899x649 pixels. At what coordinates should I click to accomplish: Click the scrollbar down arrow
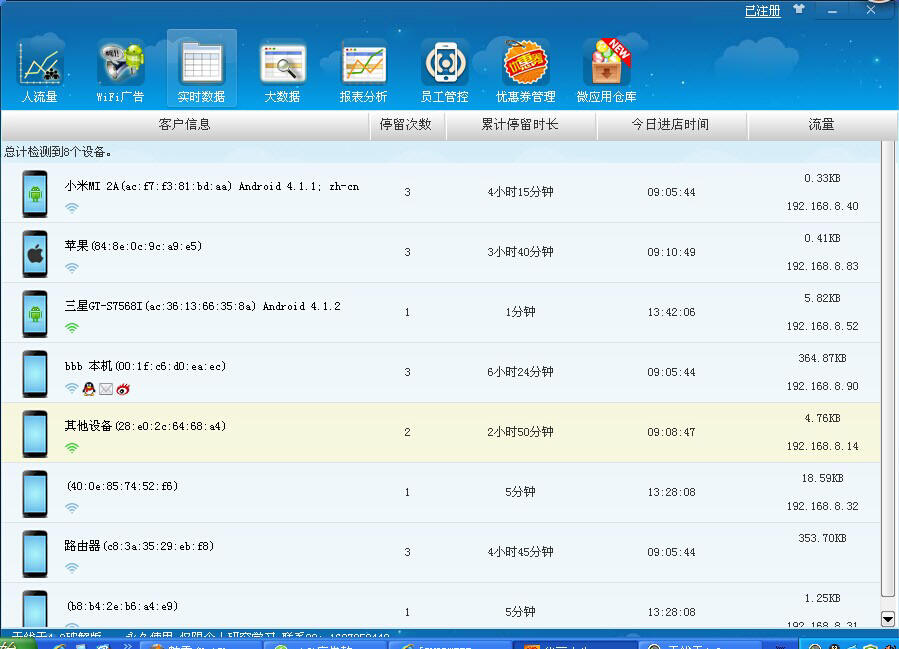point(888,619)
